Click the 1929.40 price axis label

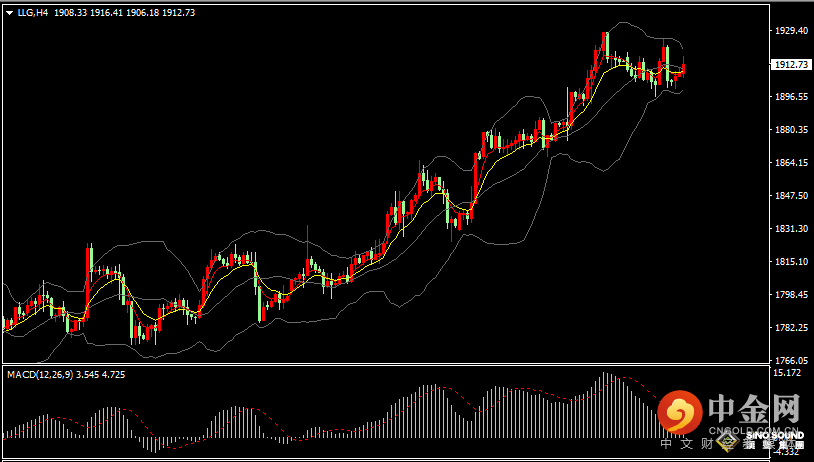(x=790, y=32)
